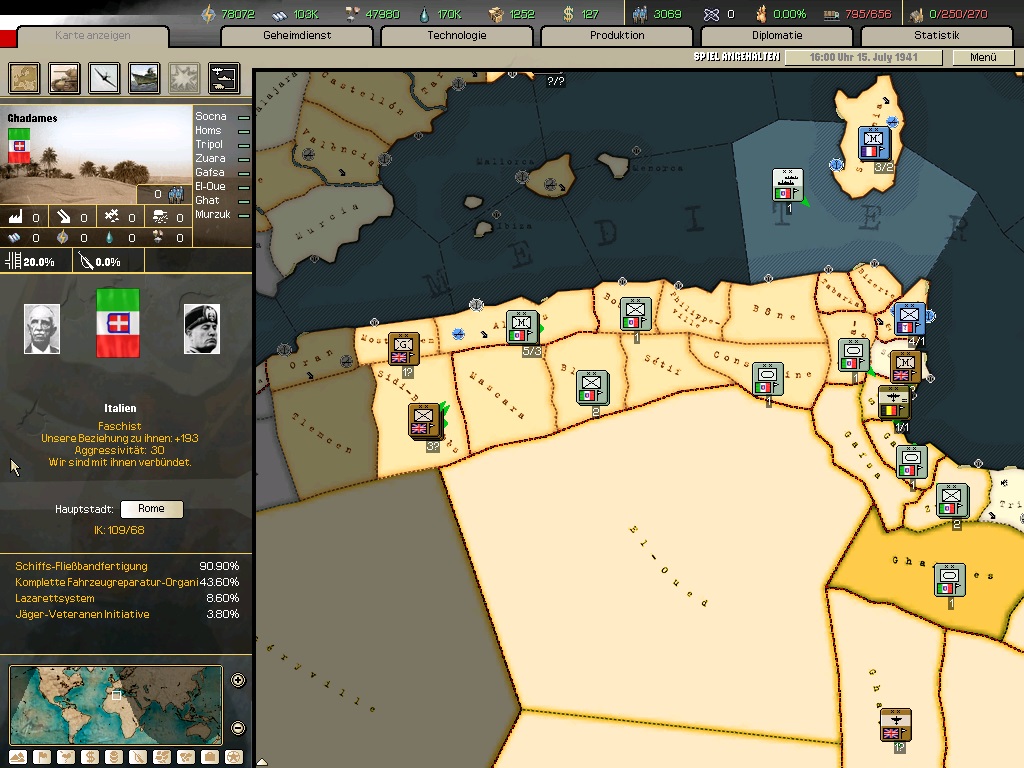
Task: Click the world minimap
Action: pos(116,705)
